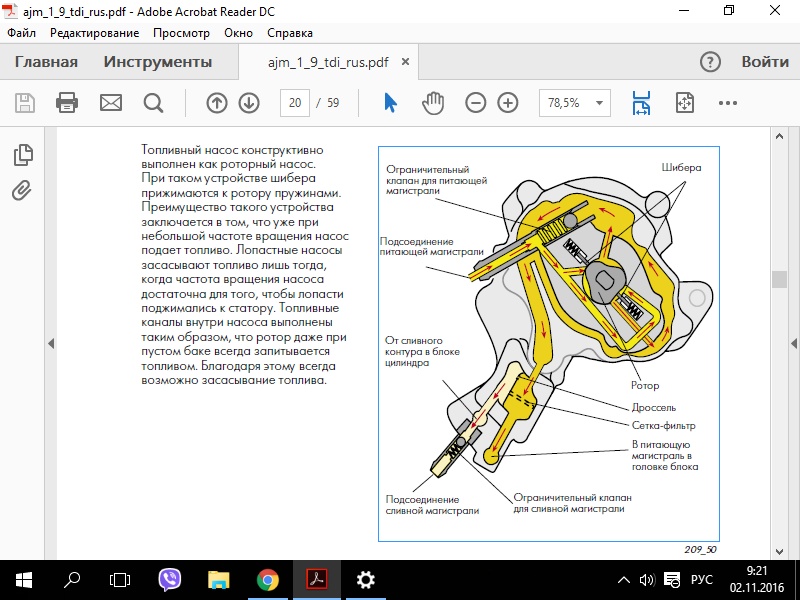Image resolution: width=800 pixels, height=600 pixels.
Task: Switch to the Инструменты tab
Action: coord(158,62)
